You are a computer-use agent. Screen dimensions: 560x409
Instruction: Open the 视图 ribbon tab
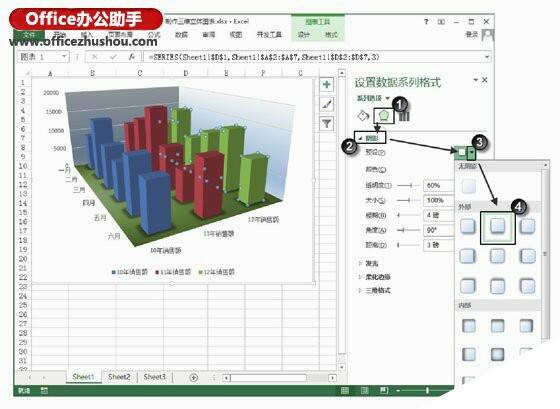(x=236, y=35)
